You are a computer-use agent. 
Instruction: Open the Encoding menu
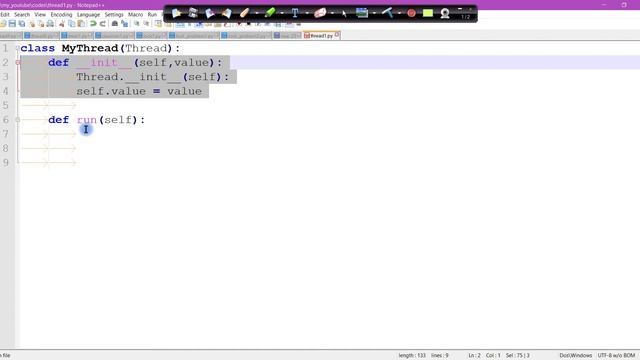[x=61, y=14]
